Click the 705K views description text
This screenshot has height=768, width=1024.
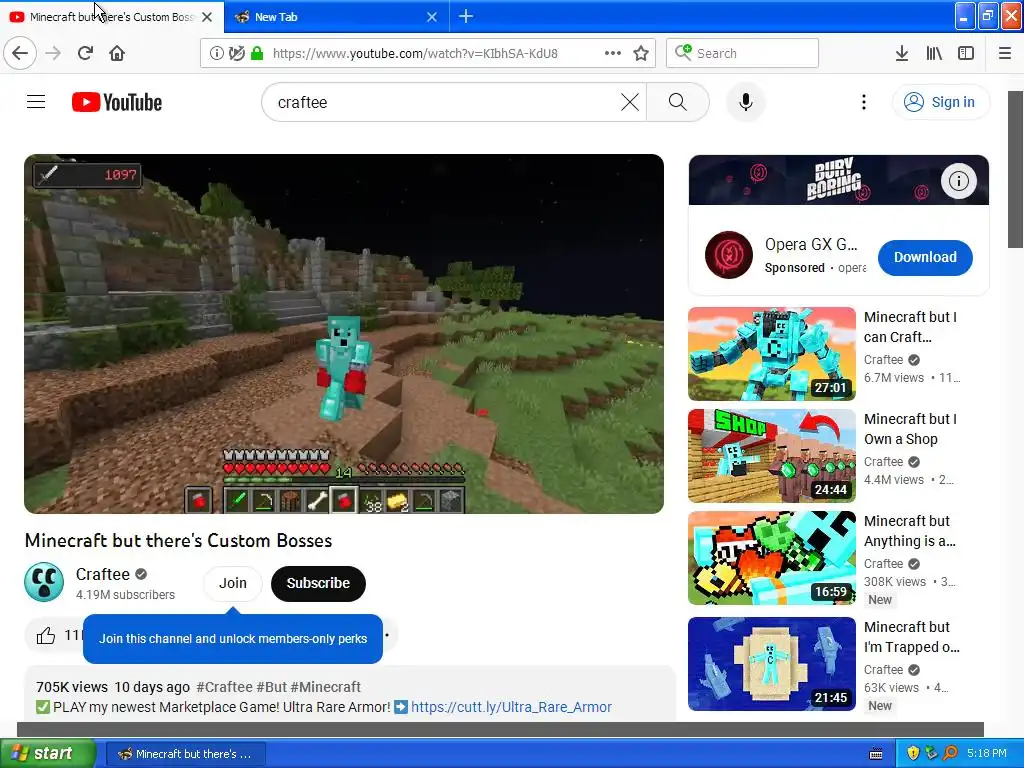tap(72, 687)
